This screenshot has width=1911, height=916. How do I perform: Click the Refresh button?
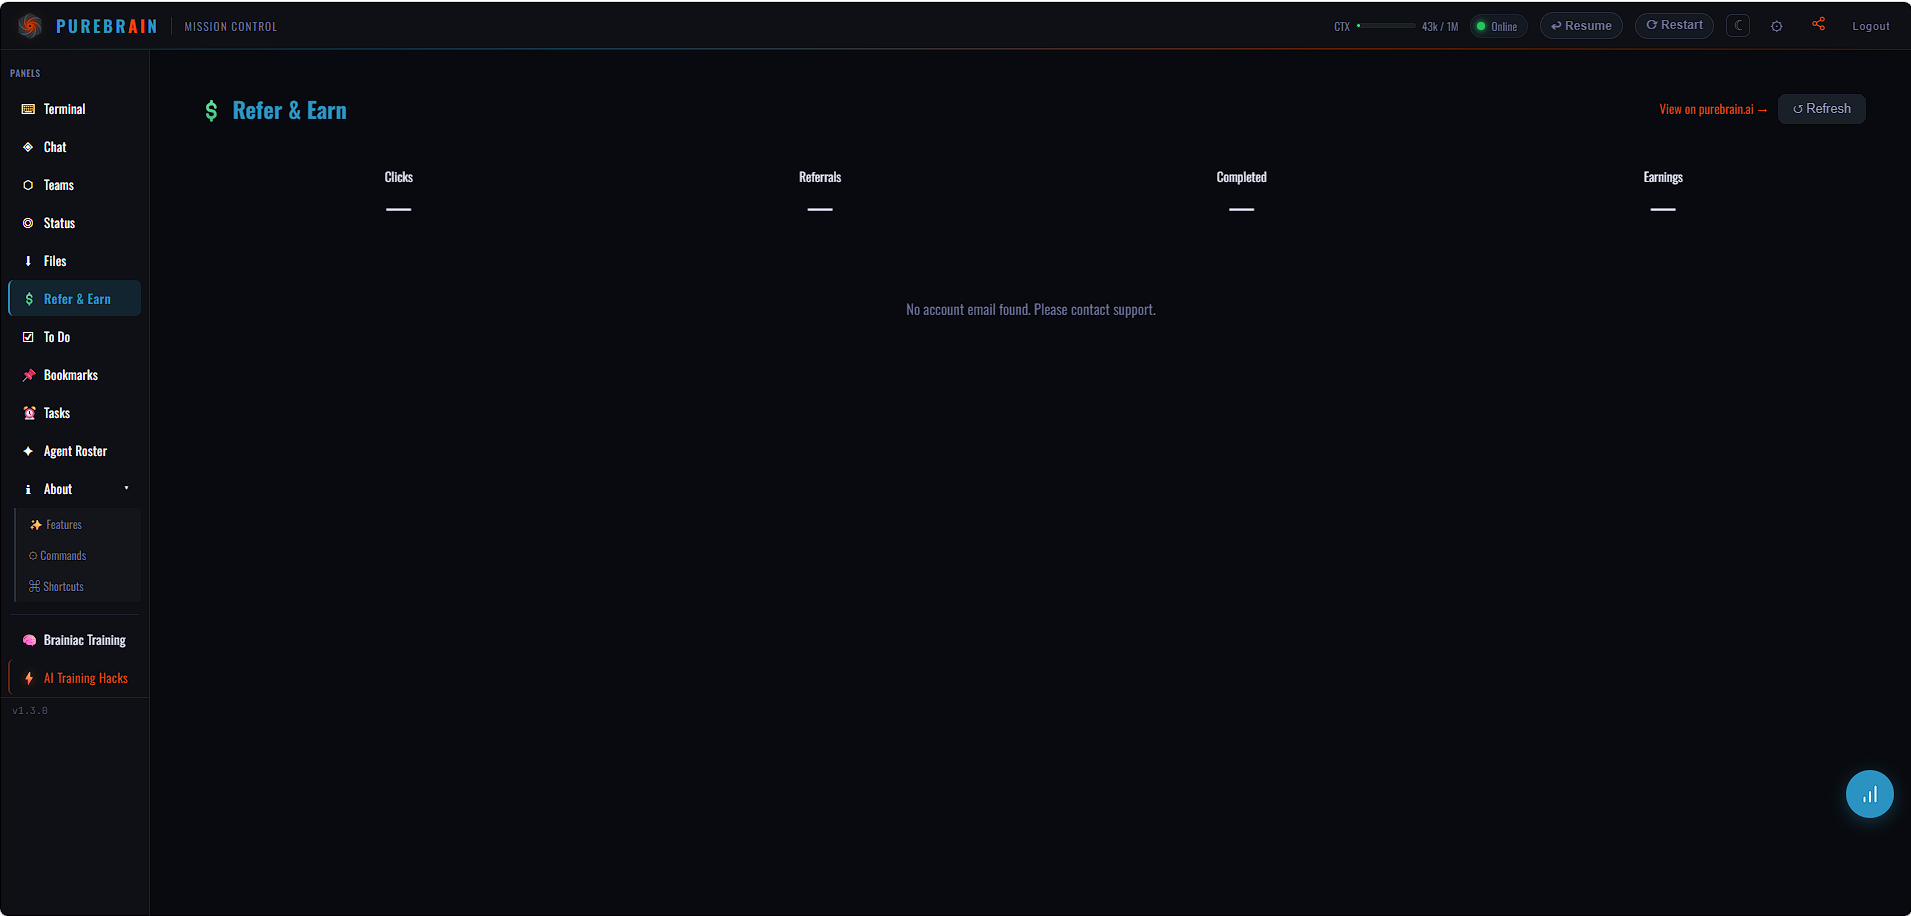point(1821,109)
